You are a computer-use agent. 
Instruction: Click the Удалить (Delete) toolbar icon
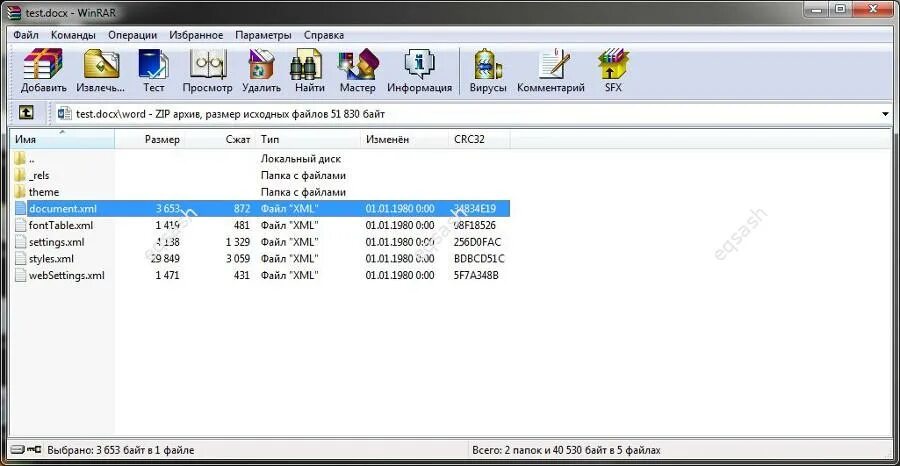point(261,64)
